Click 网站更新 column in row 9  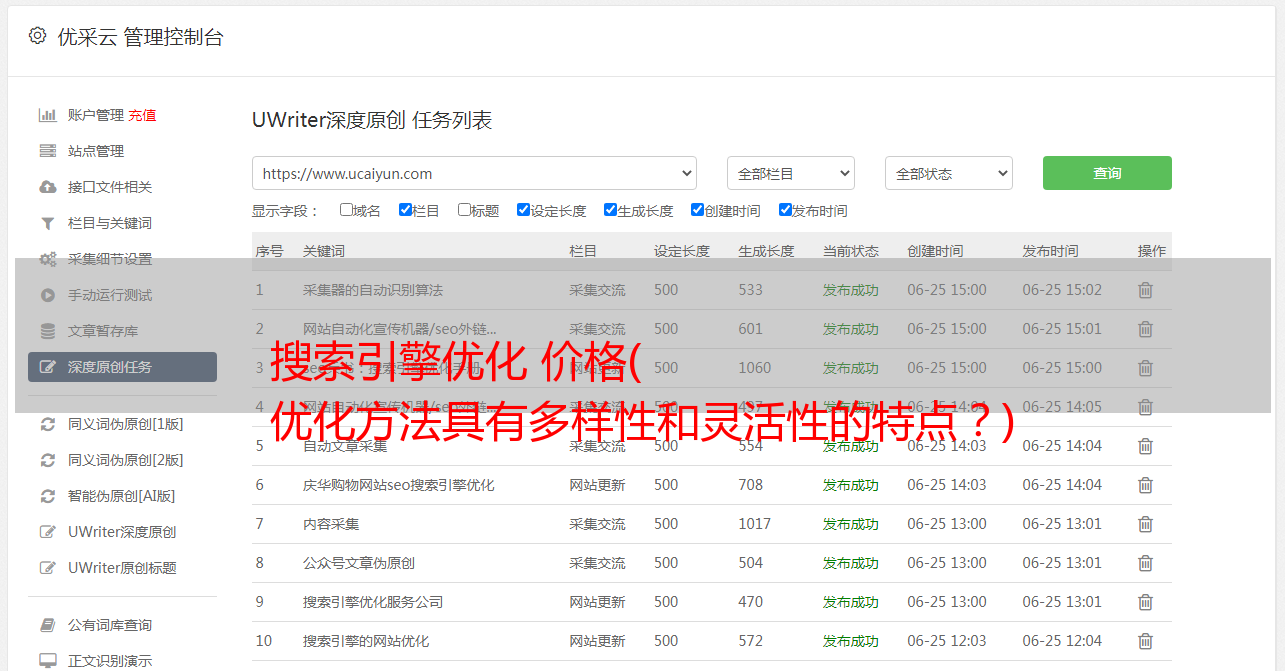pyautogui.click(x=597, y=602)
